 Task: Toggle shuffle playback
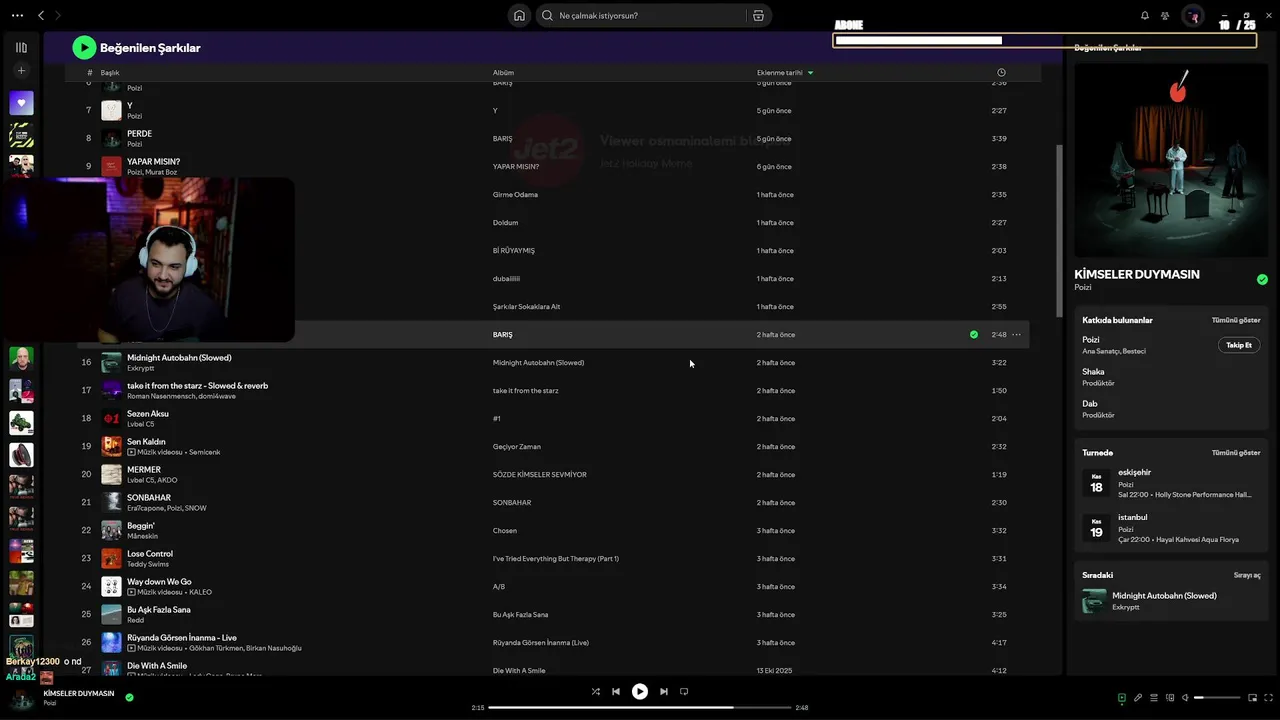pyautogui.click(x=595, y=691)
